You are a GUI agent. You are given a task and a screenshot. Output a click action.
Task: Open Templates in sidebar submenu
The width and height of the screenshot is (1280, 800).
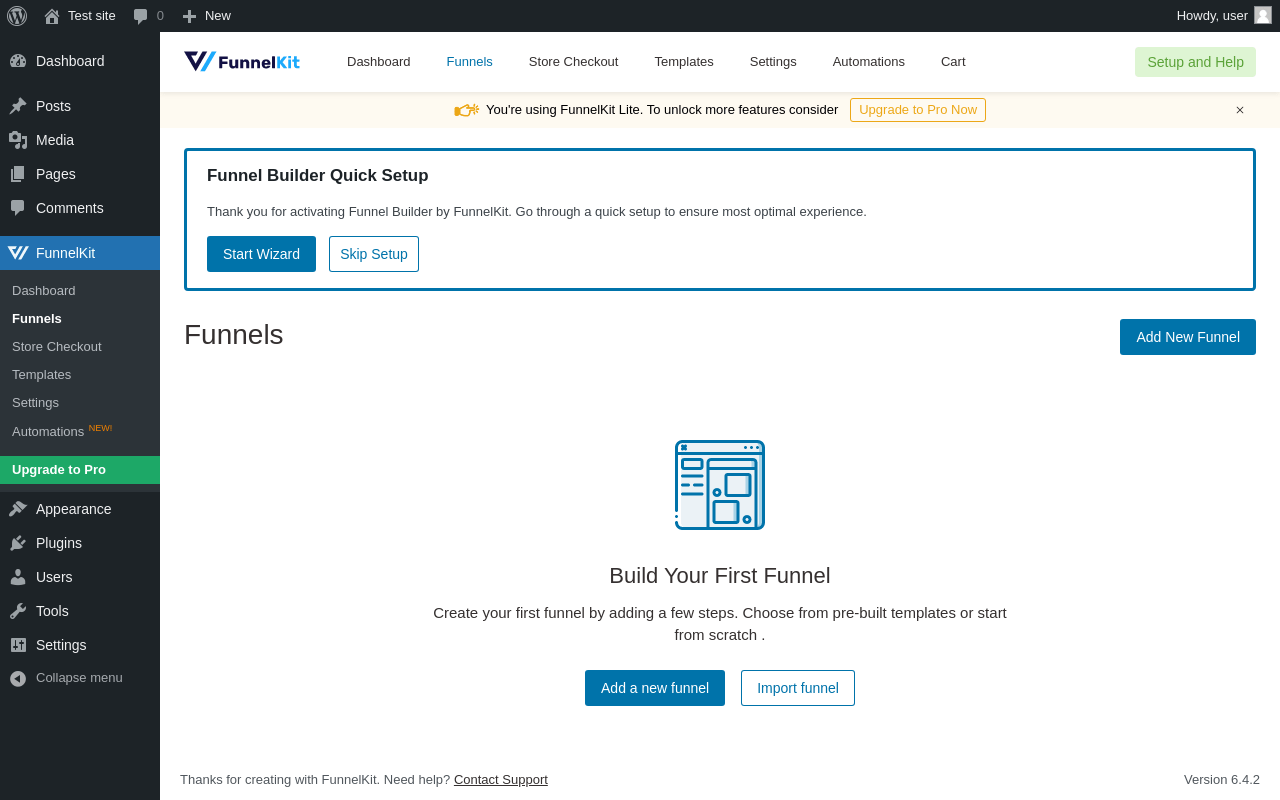[x=80, y=375]
